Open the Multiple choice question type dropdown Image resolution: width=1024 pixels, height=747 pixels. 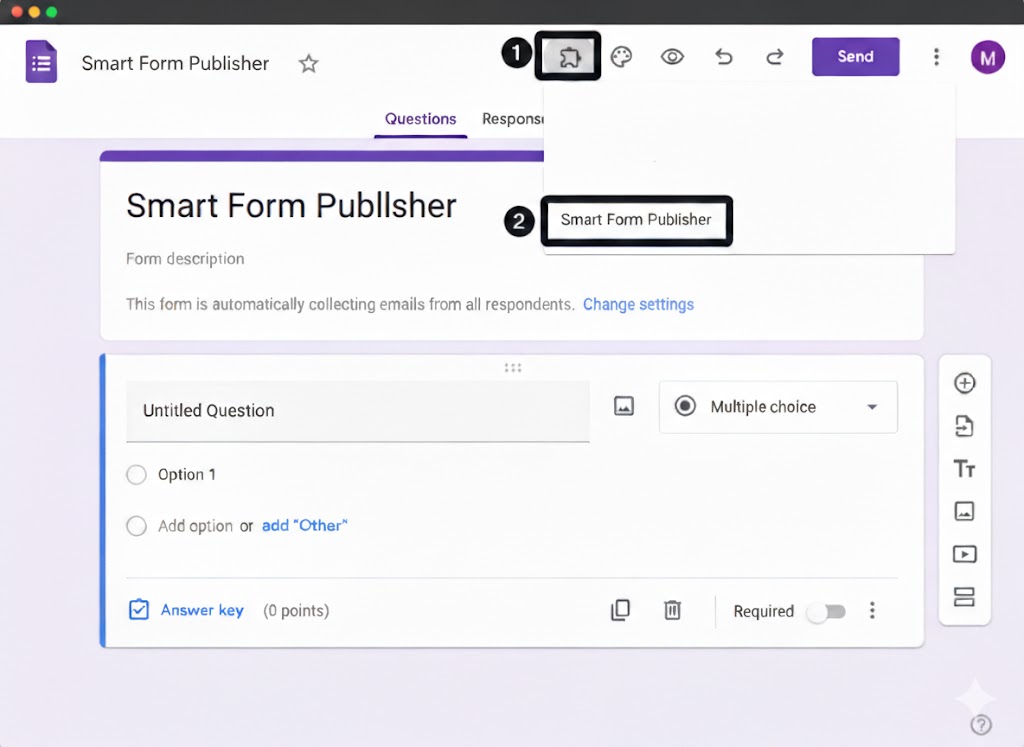coord(778,407)
